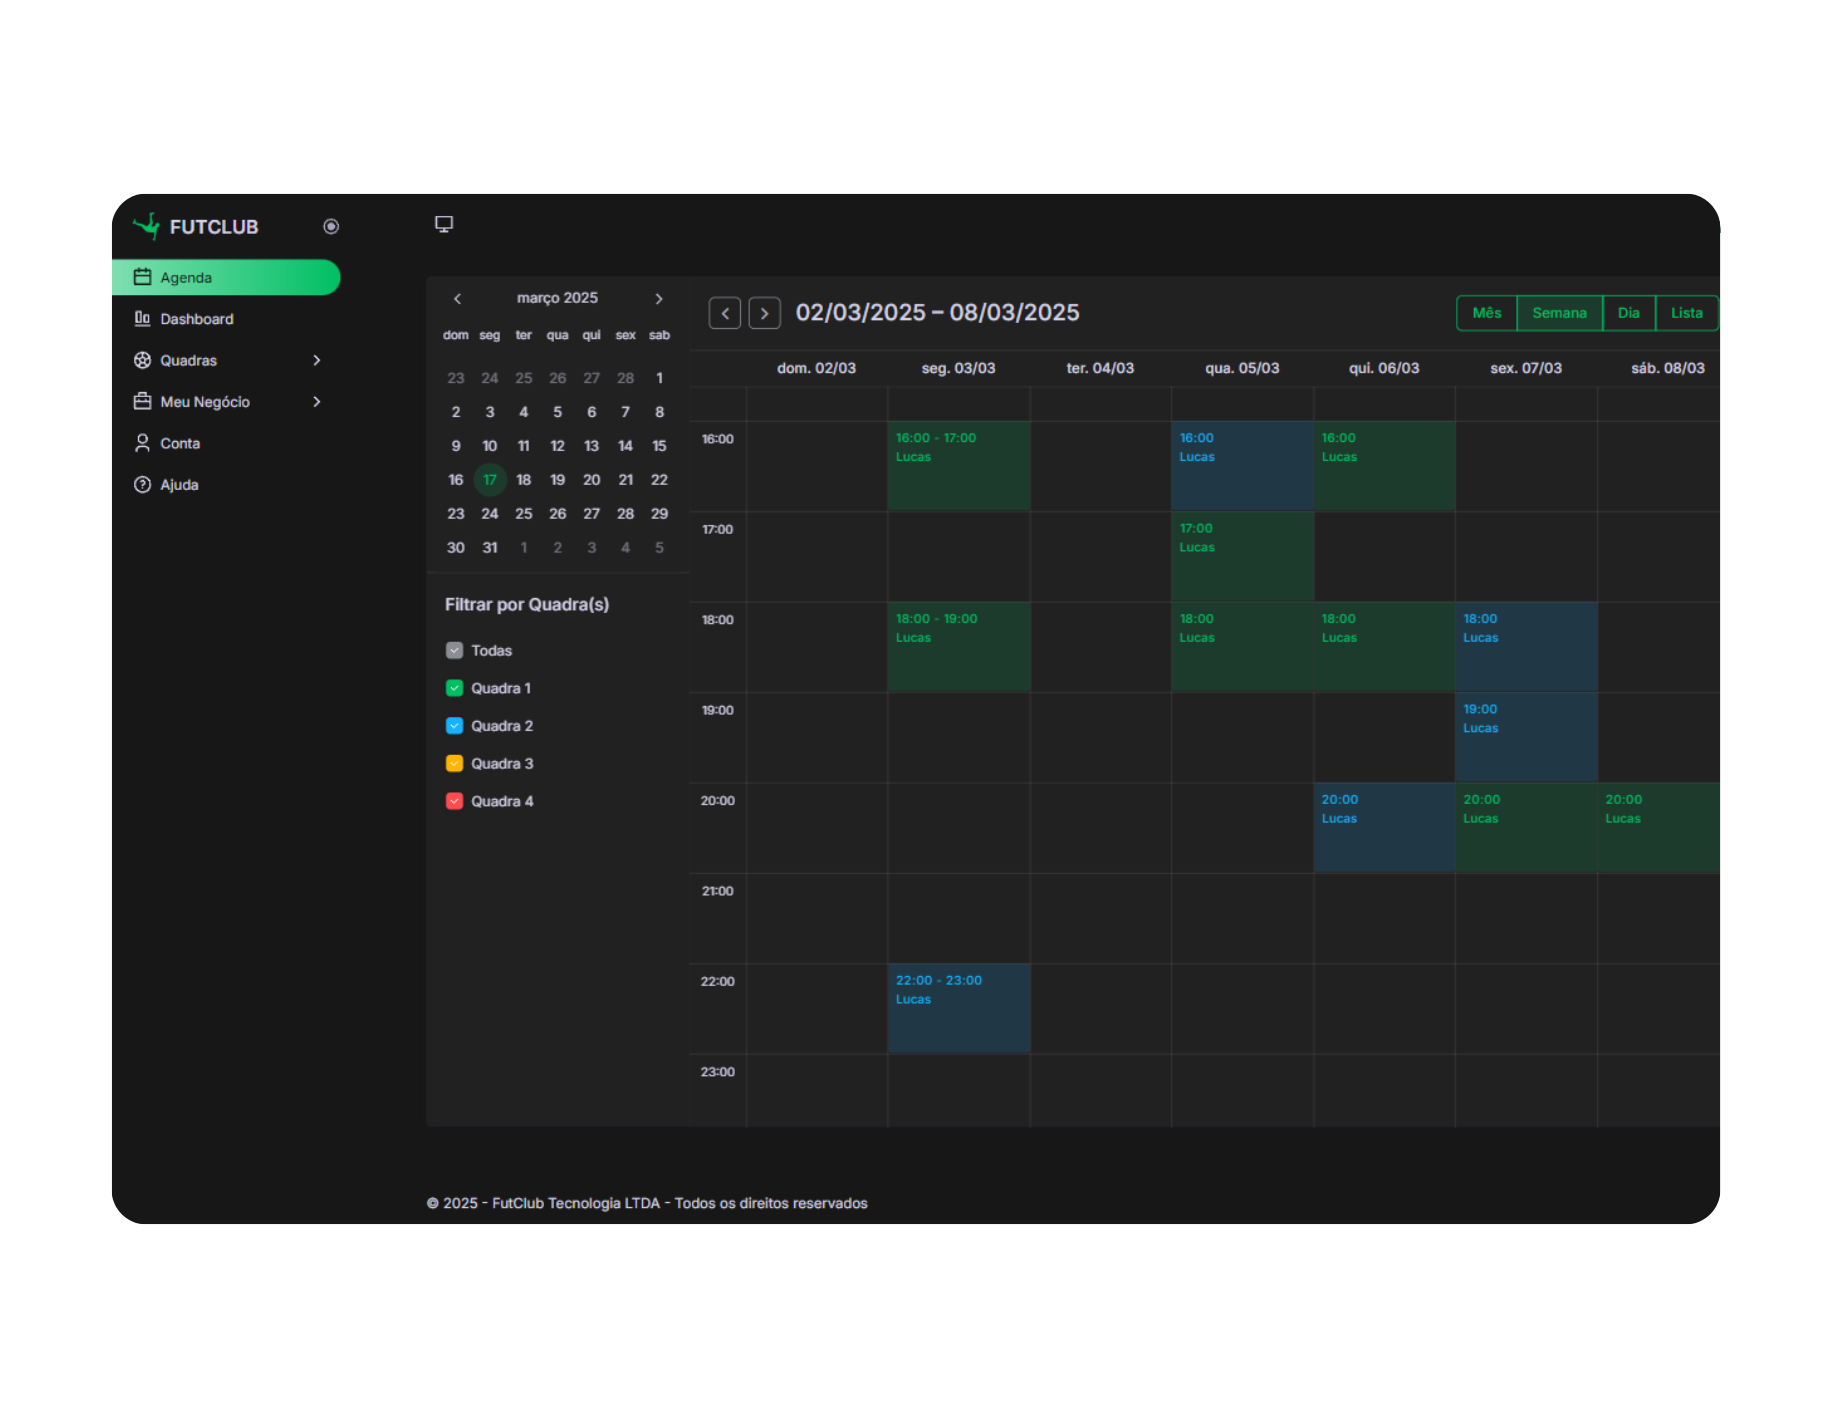This screenshot has height=1418, width=1832.
Task: Click the ter. 04/03 column header
Action: pyautogui.click(x=1101, y=368)
